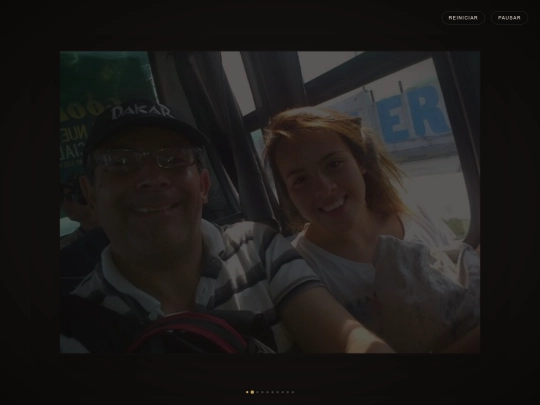This screenshot has width=540, height=405.
Task: Go to the third slide dot
Action: pyautogui.click(x=257, y=392)
